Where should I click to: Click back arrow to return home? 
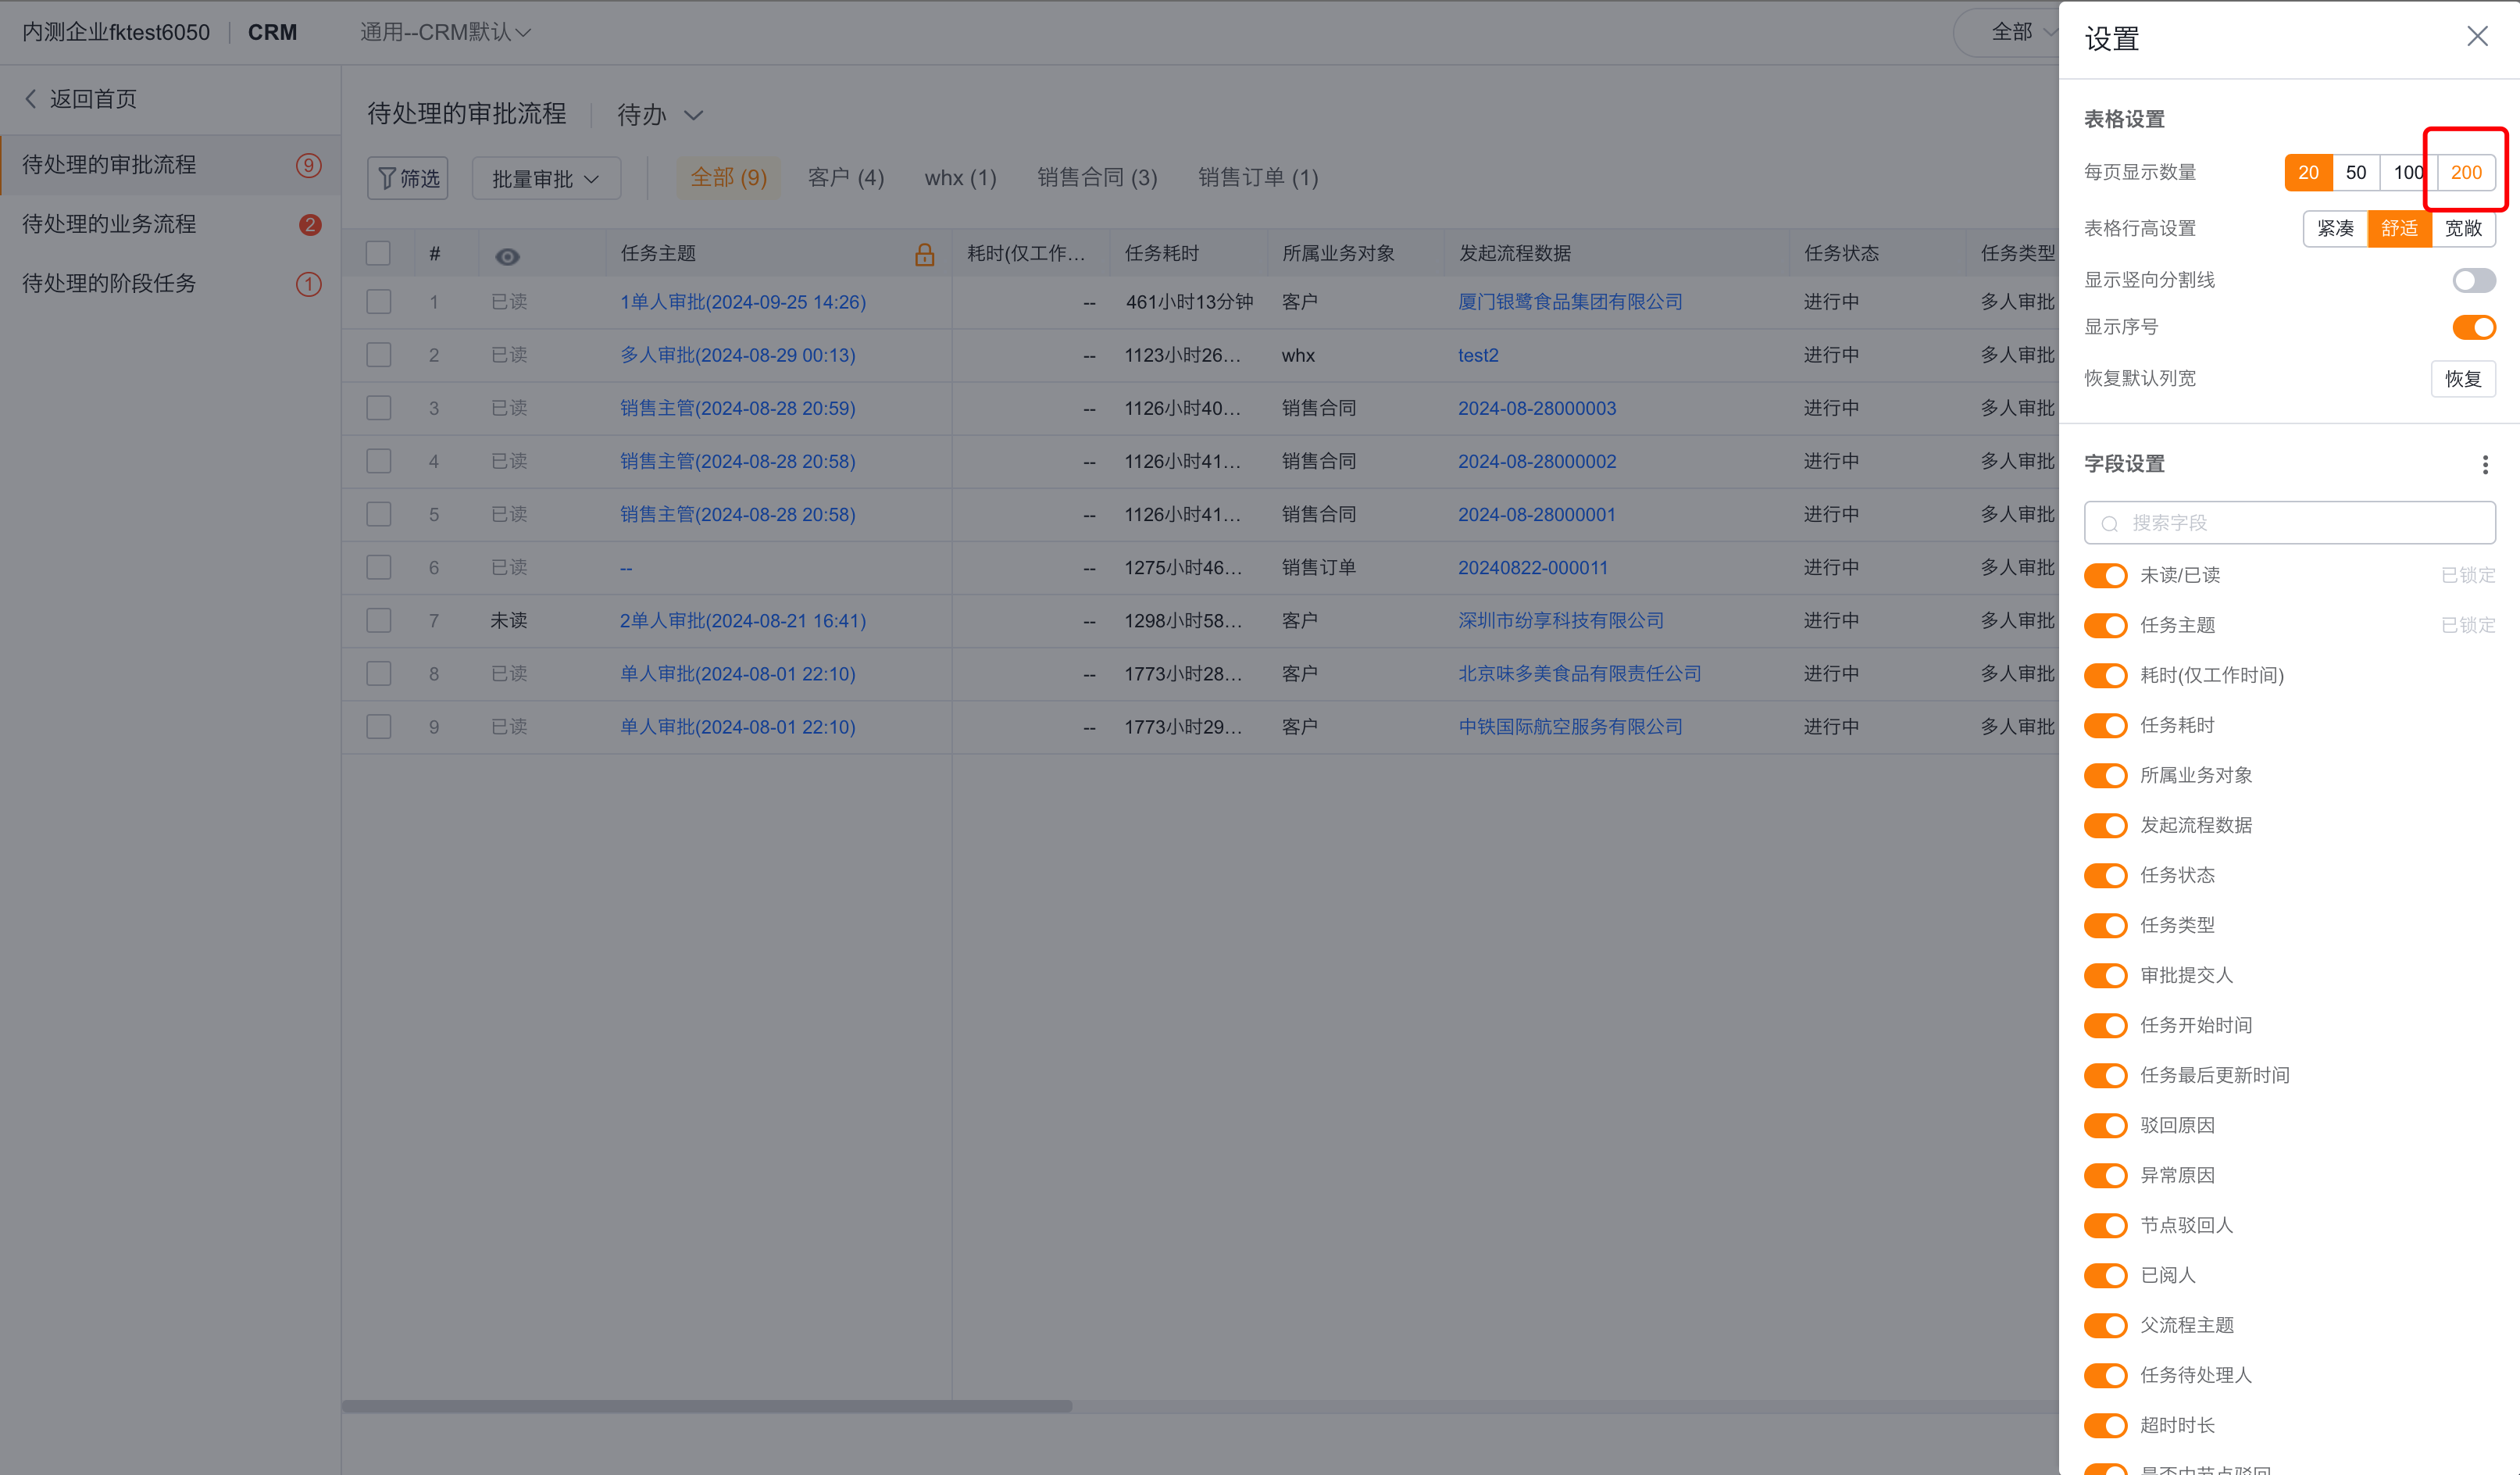pos(31,99)
